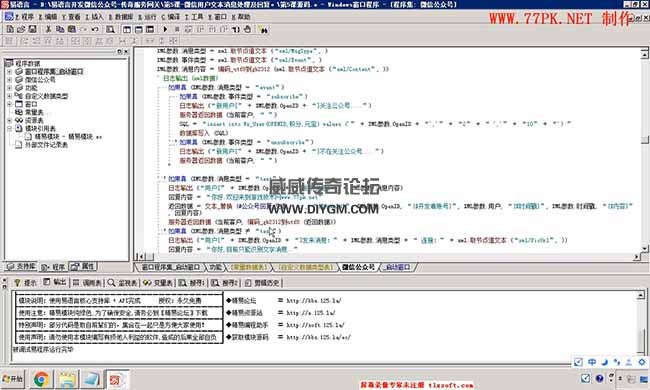Click the code editor scroll-left arrow

pos(141,257)
